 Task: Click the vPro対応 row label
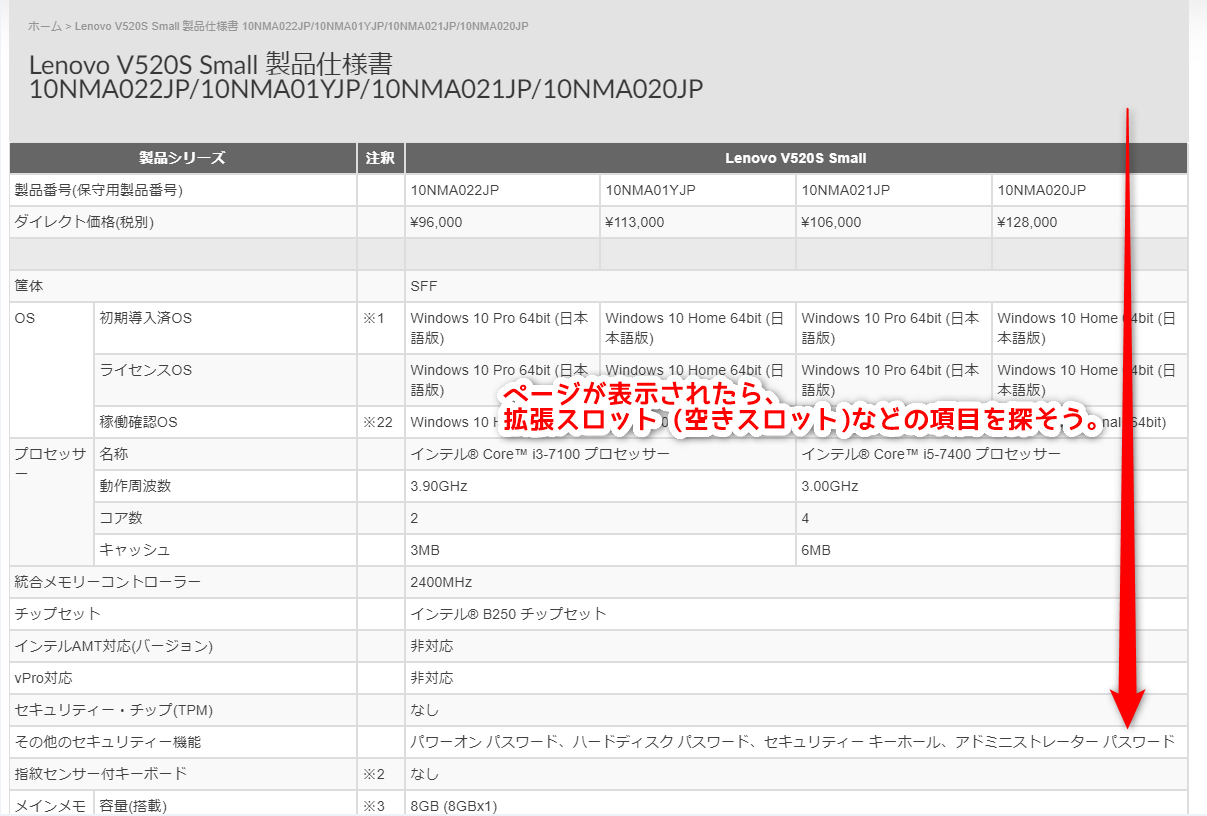[43, 678]
